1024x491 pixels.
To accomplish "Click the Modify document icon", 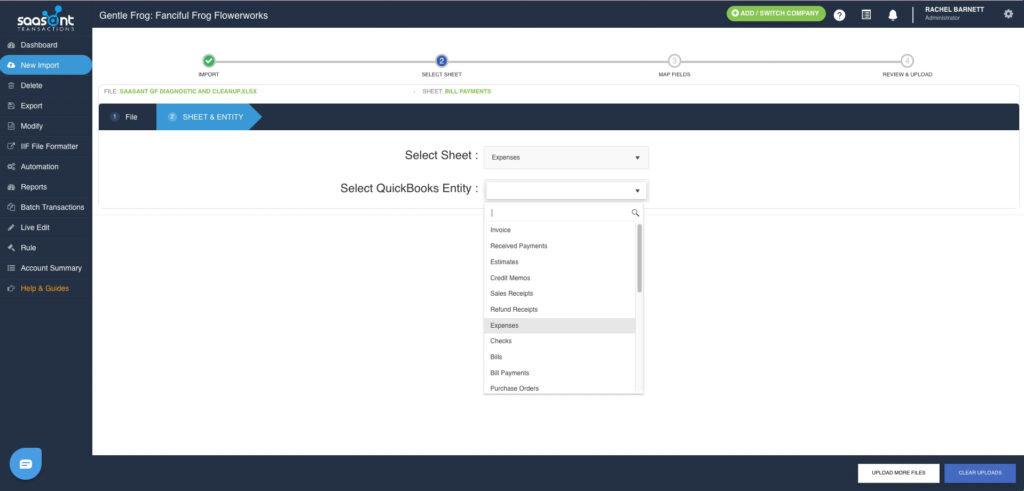I will 10,126.
